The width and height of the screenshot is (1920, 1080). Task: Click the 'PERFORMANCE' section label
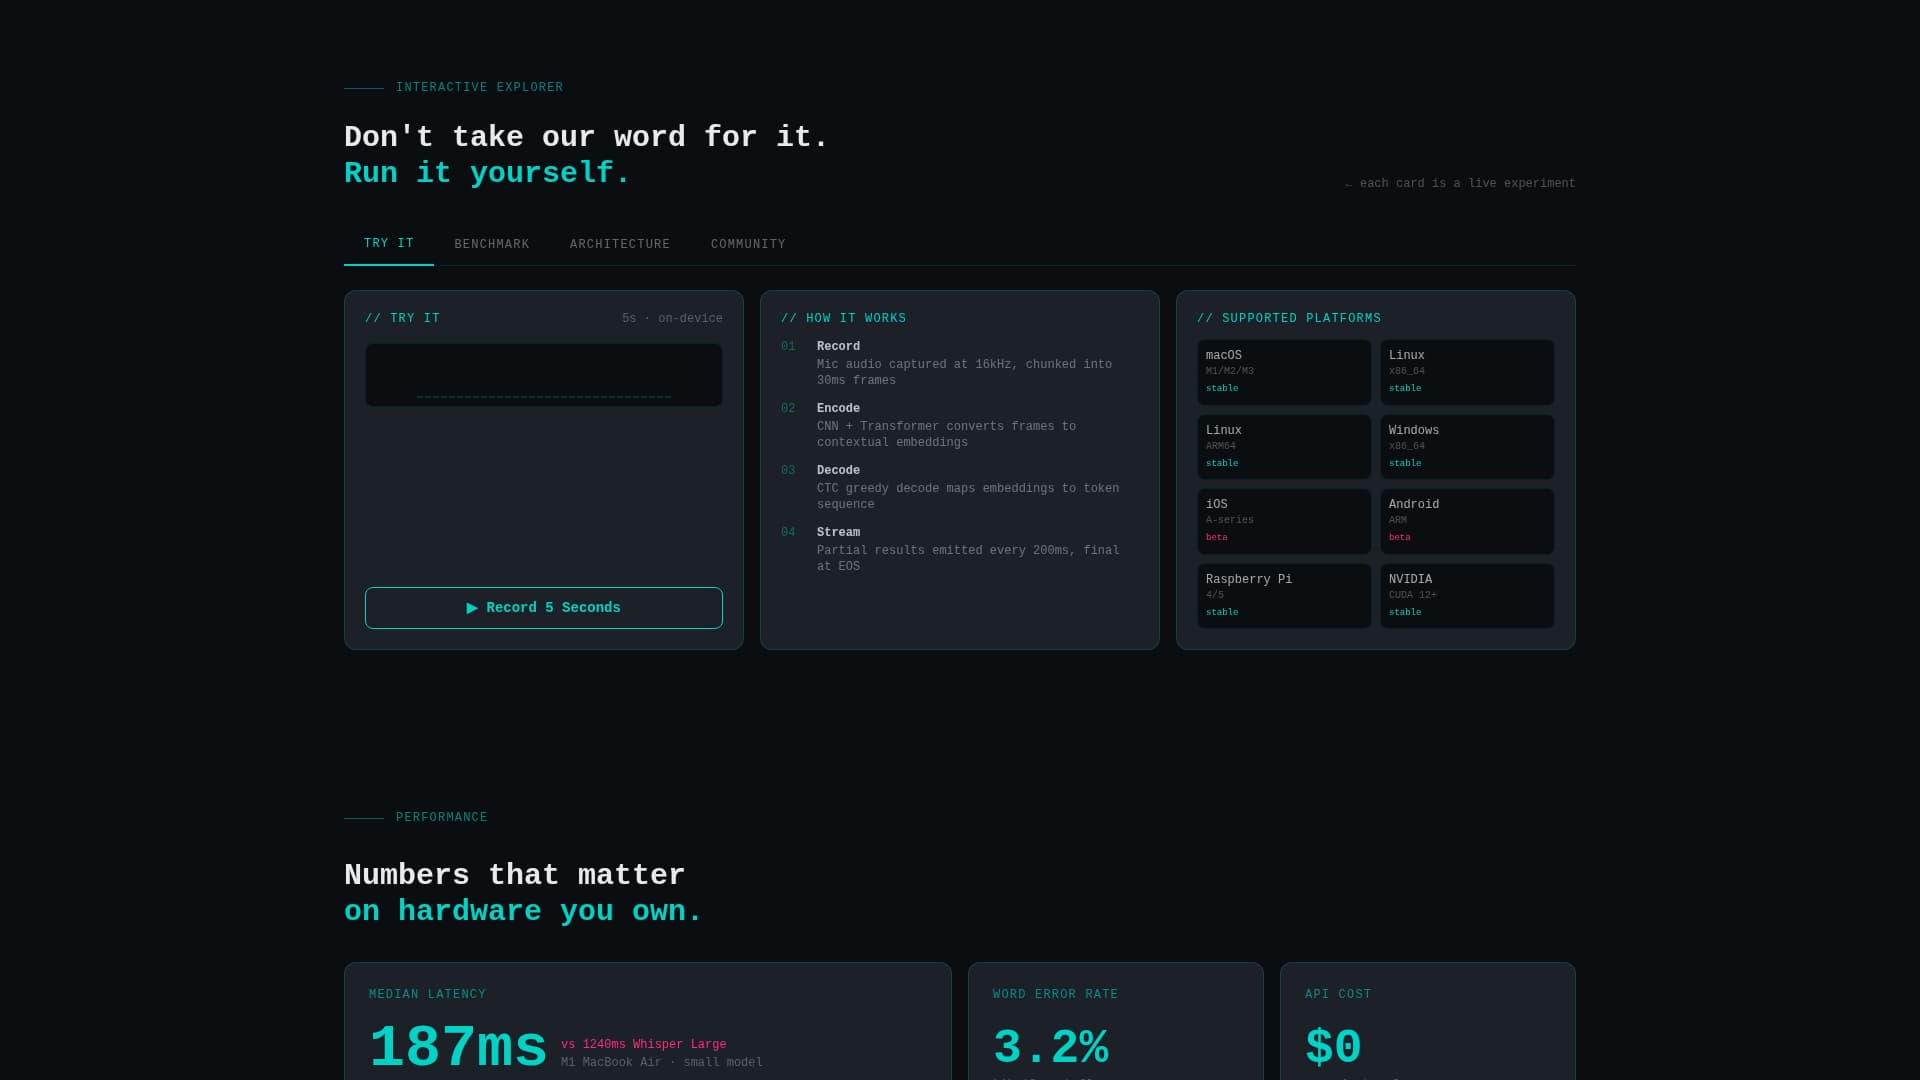click(442, 818)
